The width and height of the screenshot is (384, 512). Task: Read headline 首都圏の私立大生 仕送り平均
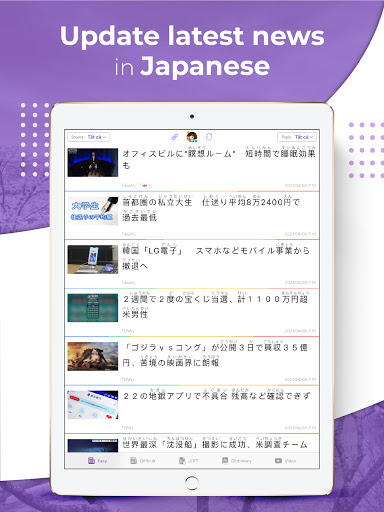click(x=211, y=209)
